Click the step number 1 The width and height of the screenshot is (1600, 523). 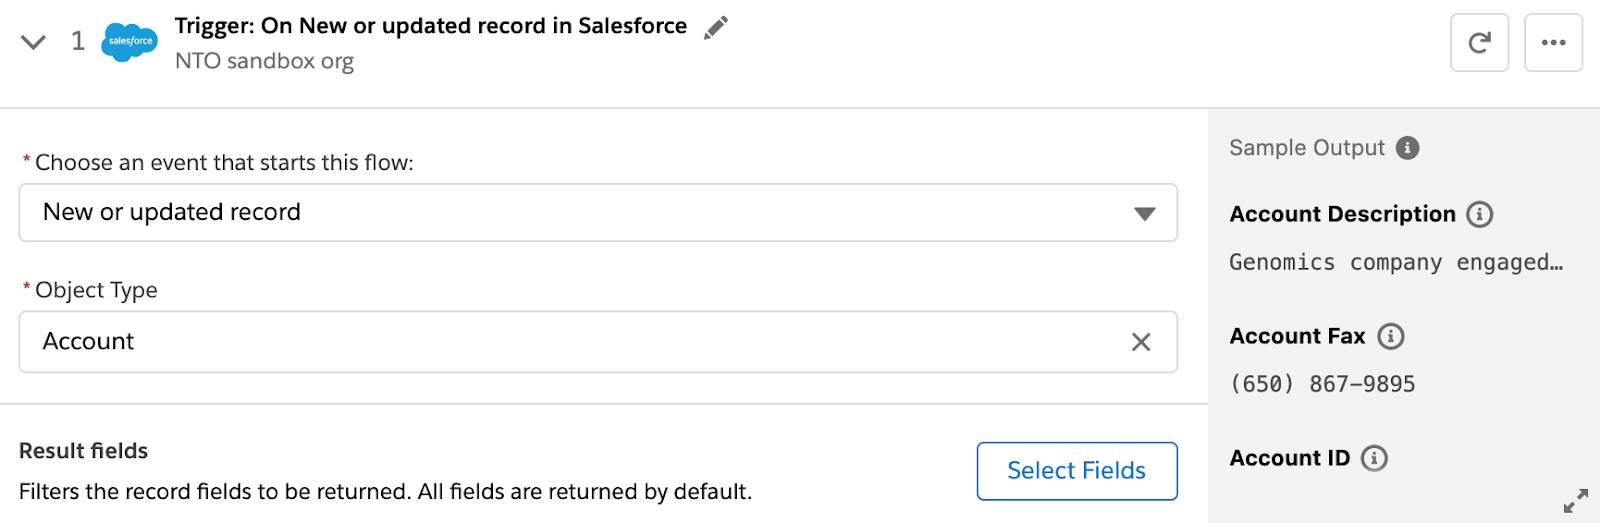78,41
